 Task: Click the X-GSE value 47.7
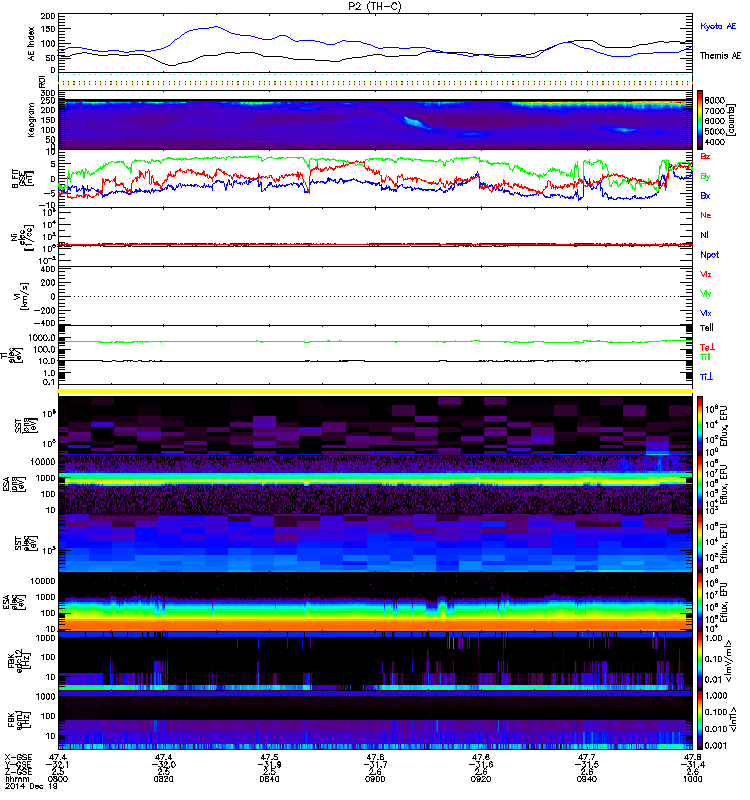(587, 758)
